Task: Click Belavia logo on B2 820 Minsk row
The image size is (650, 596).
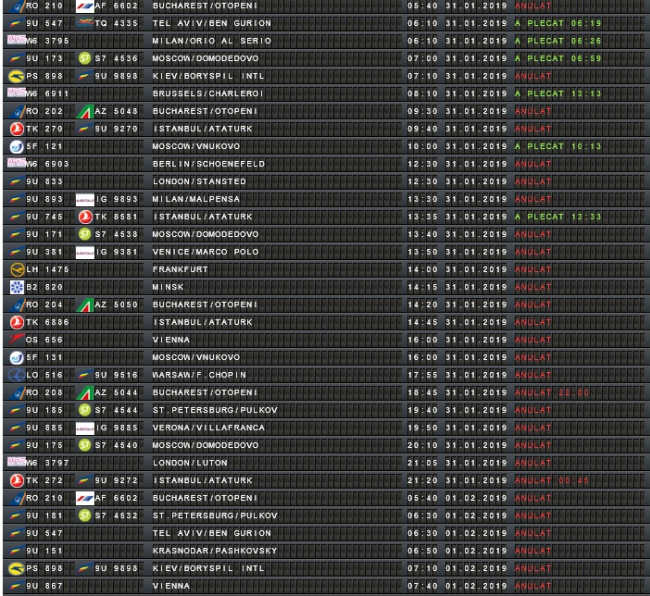Action: (17, 287)
